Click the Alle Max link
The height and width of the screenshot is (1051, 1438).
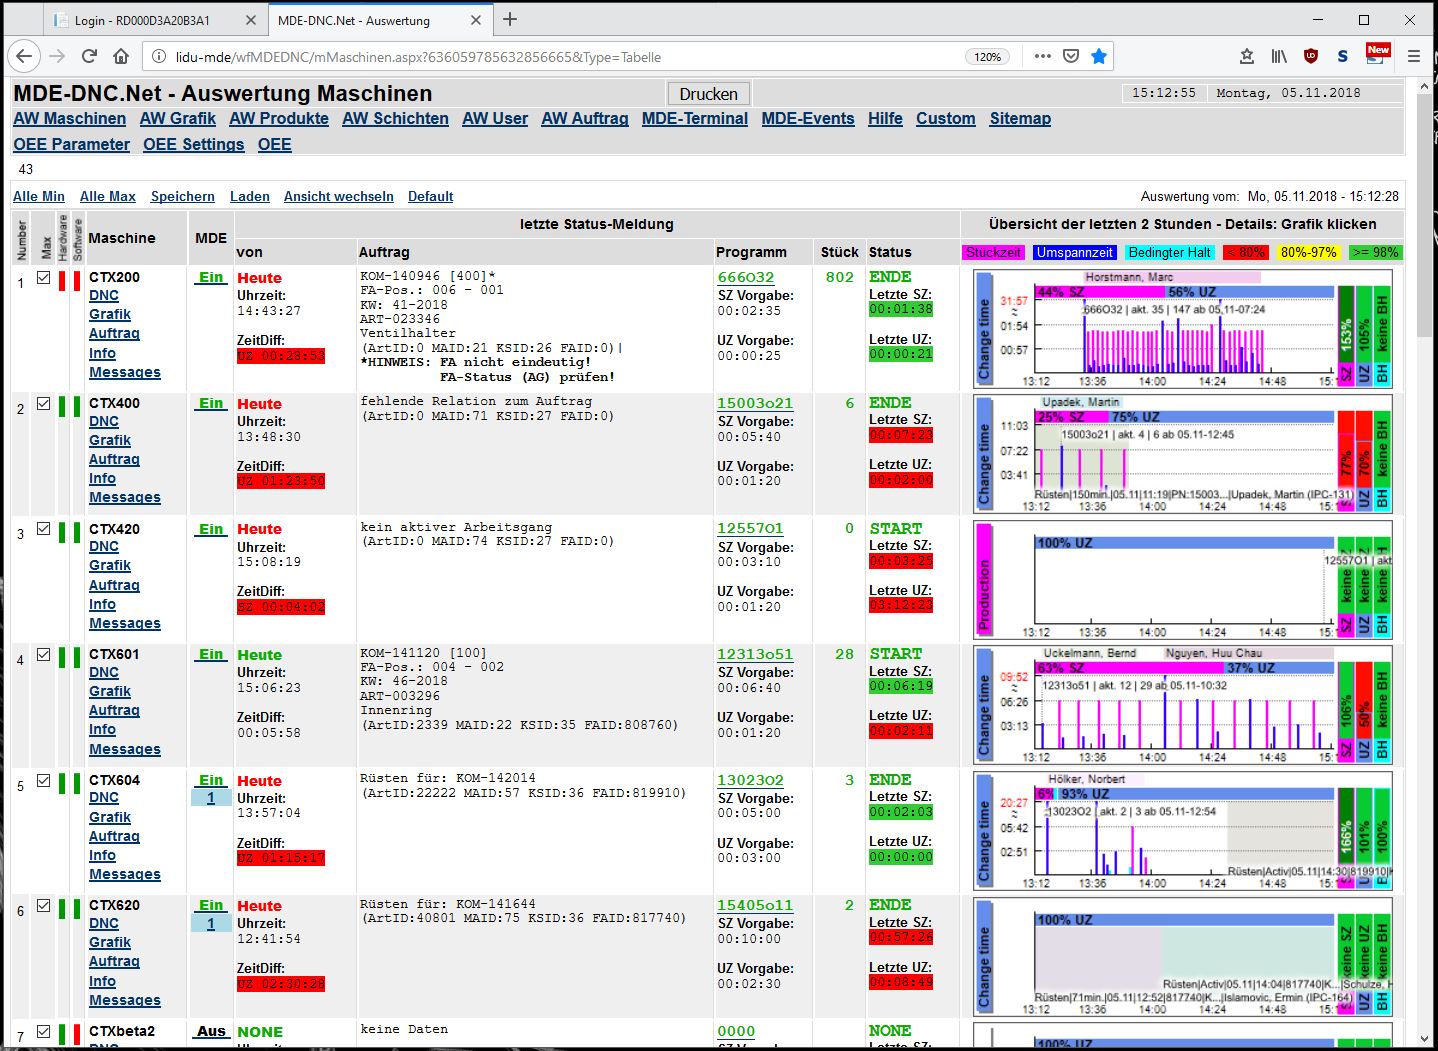[107, 196]
